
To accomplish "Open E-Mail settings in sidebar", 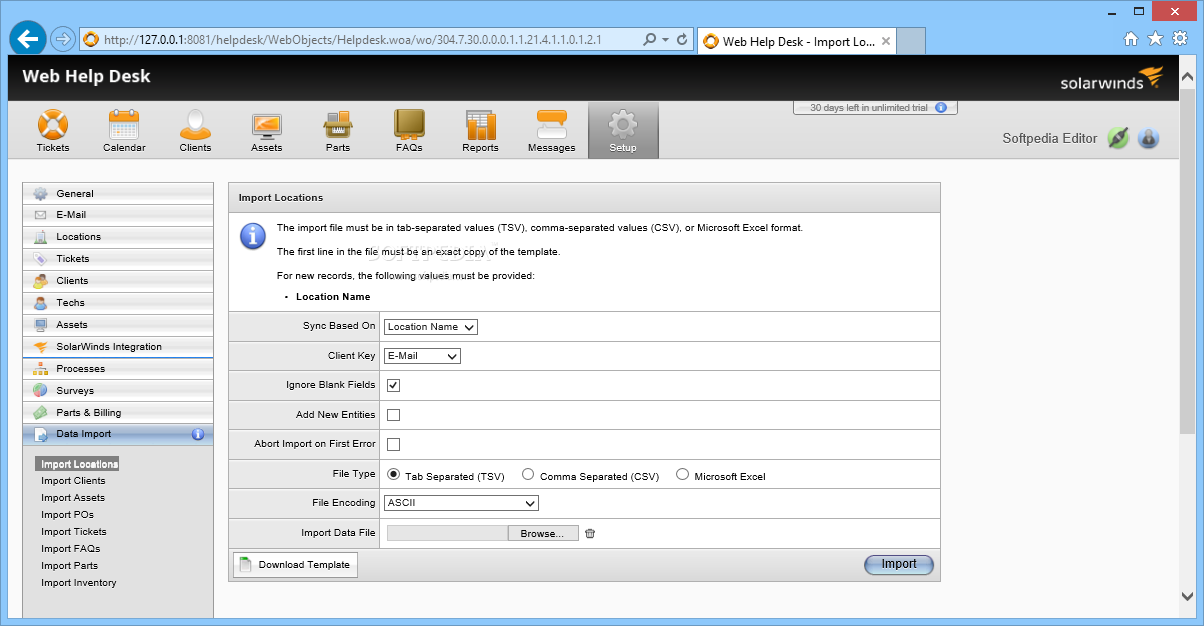I will tap(118, 215).
